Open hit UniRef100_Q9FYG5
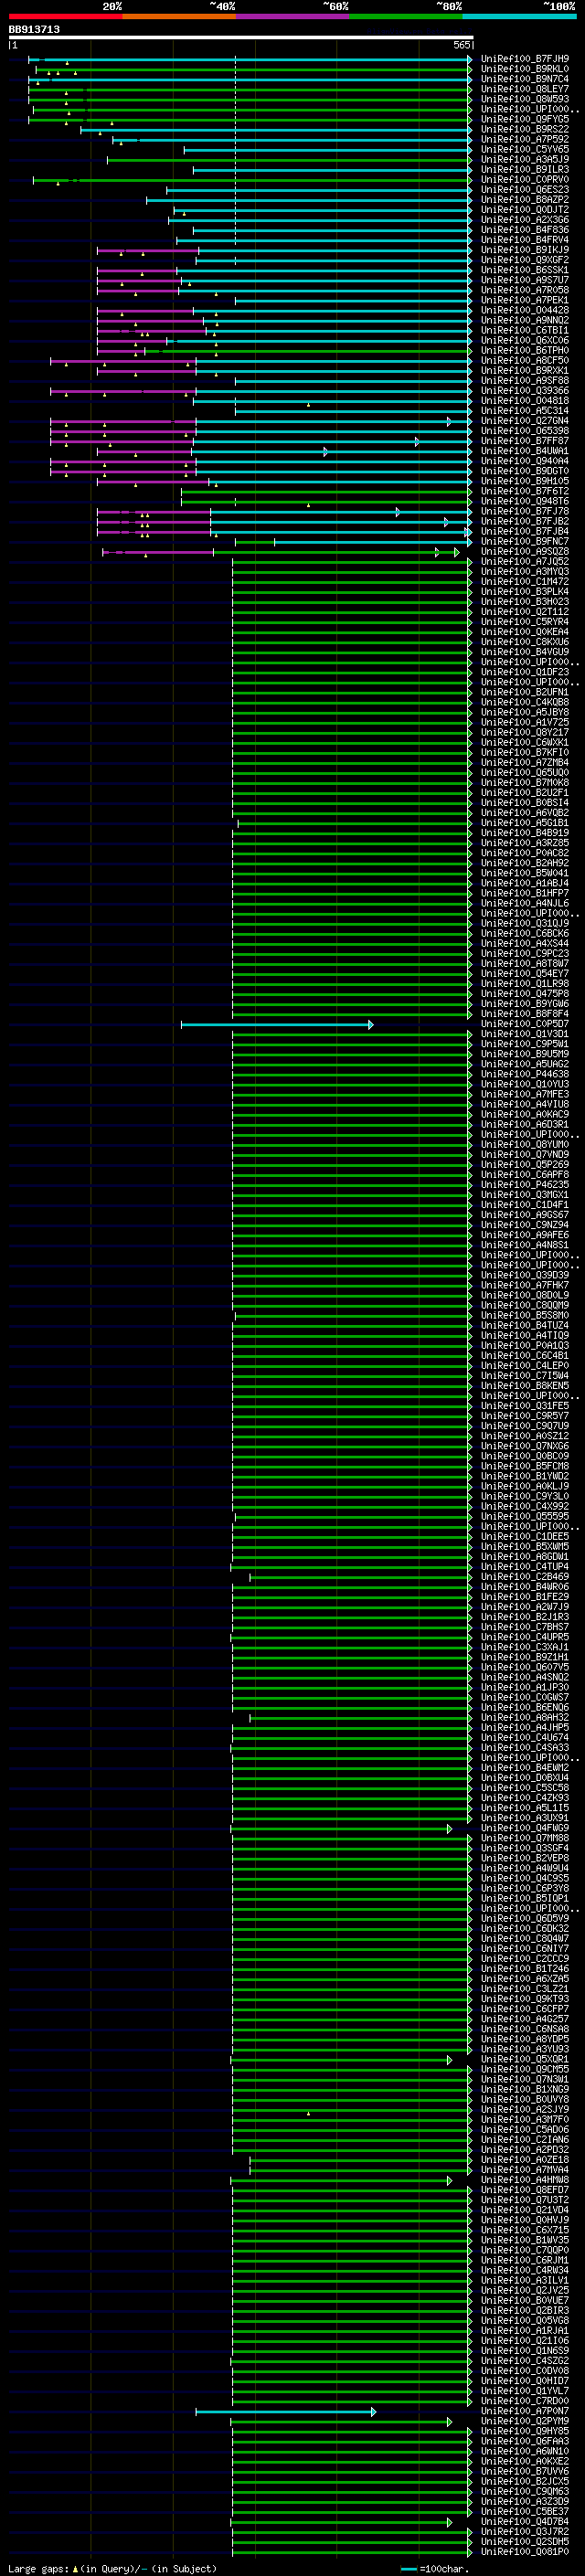Viewport: 585px width, 2576px height. (525, 119)
